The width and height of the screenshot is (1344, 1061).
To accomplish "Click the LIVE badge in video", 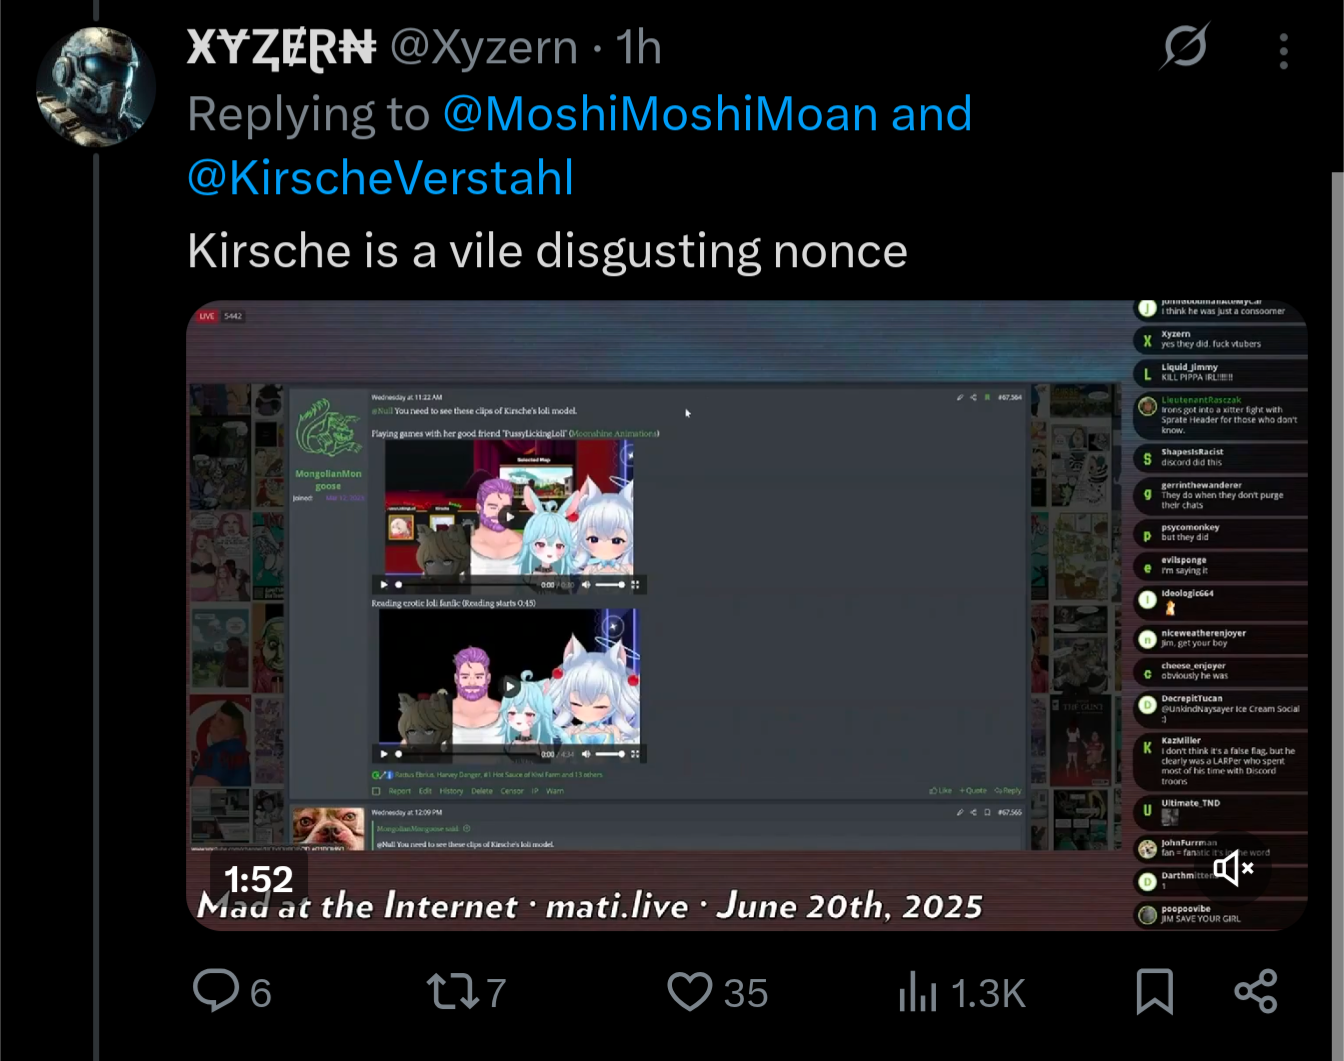I will tap(207, 316).
